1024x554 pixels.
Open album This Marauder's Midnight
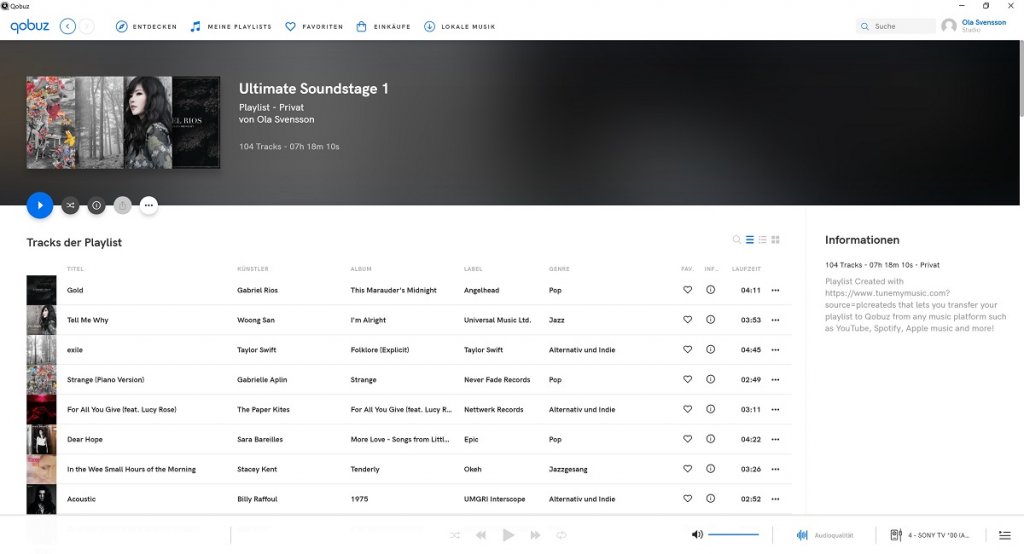point(393,290)
